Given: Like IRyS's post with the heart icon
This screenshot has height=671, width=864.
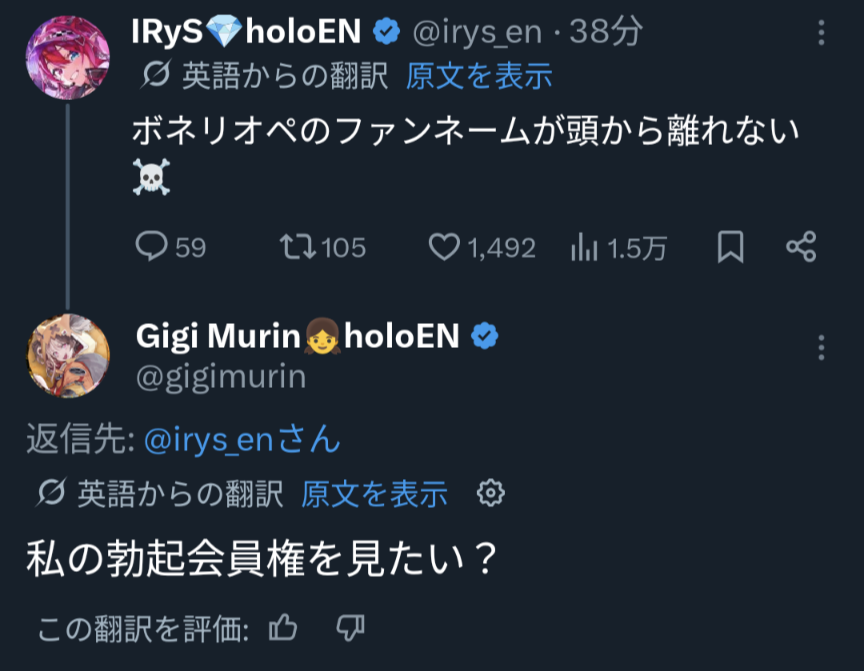Looking at the screenshot, I should point(443,247).
